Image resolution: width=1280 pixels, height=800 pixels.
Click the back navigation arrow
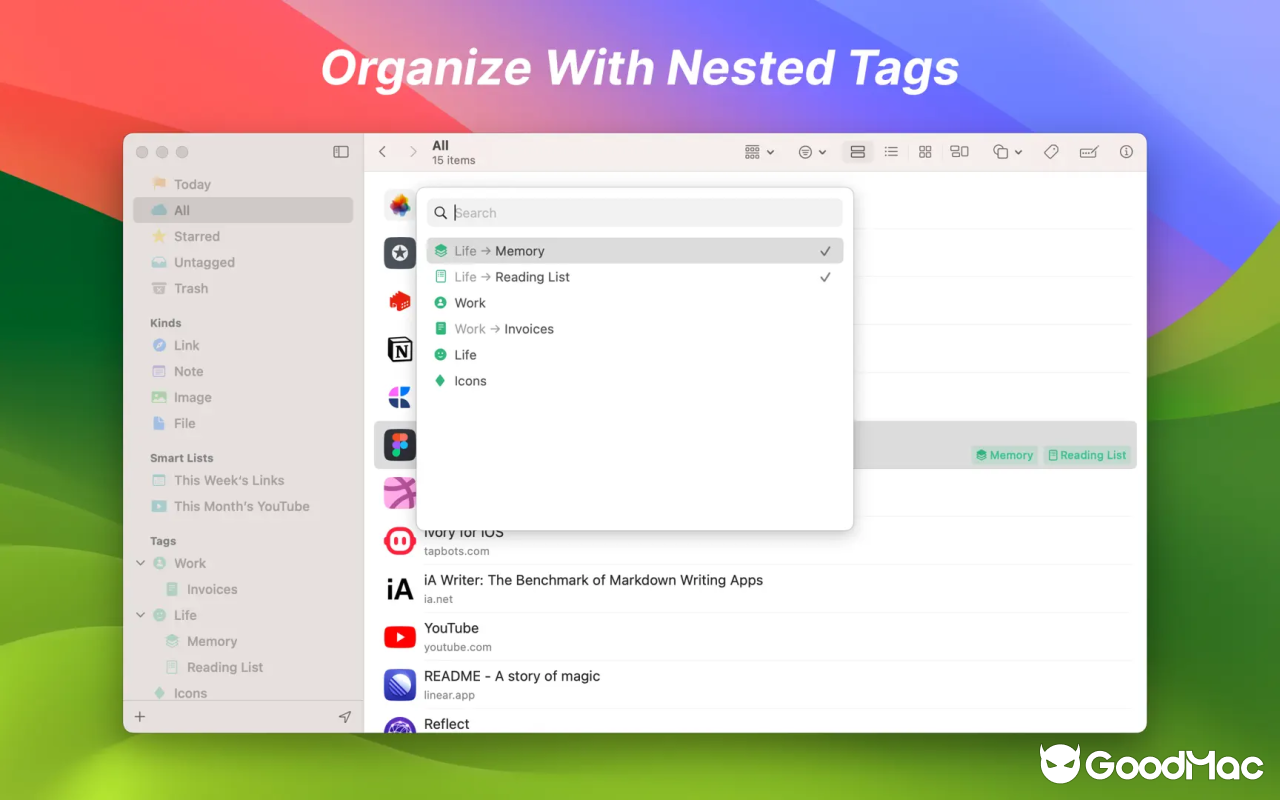click(382, 151)
